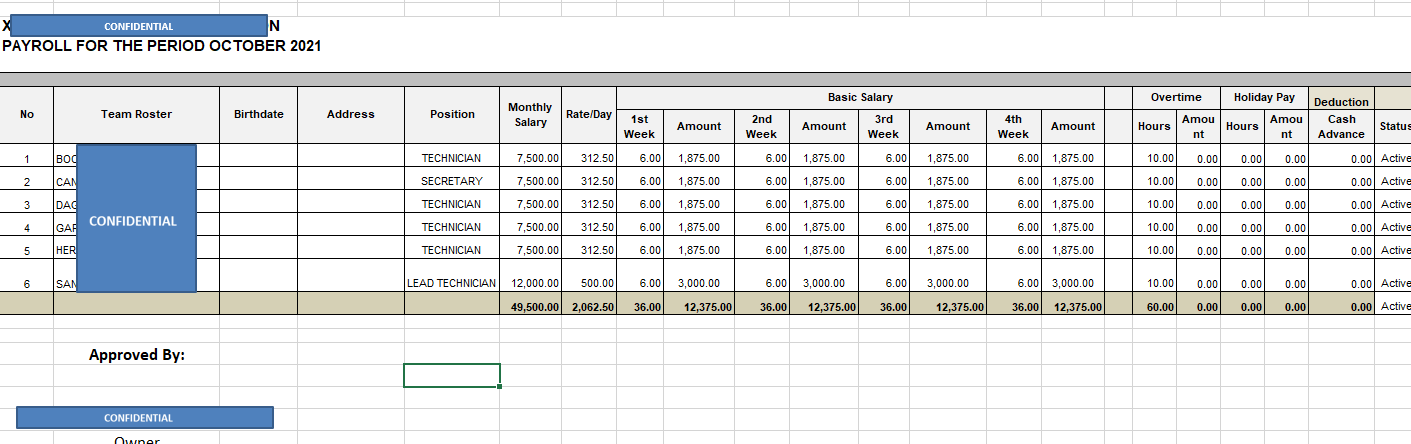The image size is (1411, 444).
Task: Click the Cash Advance header cell
Action: pos(1341,126)
